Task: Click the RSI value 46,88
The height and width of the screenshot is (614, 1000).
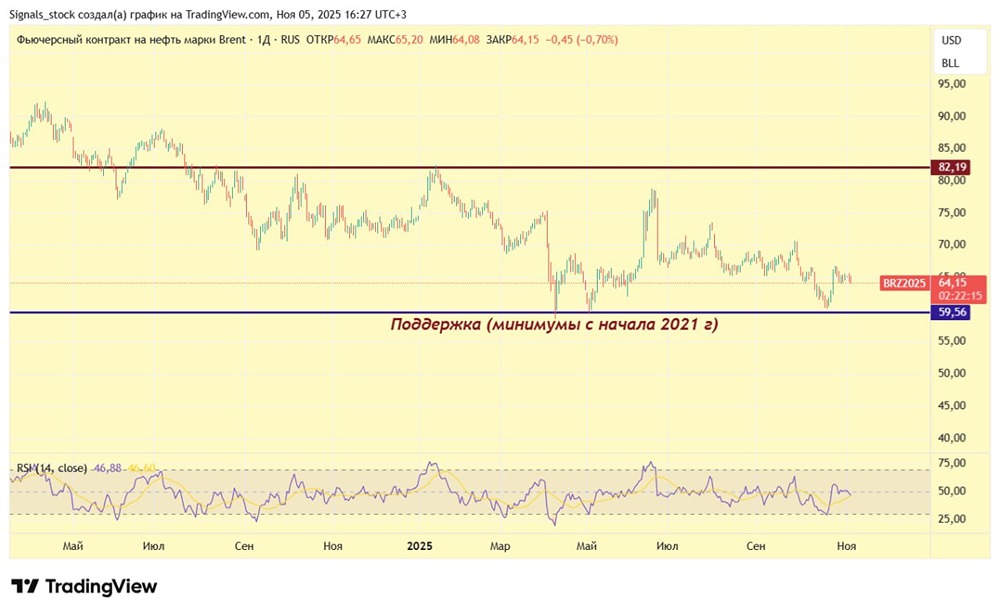Action: [x=108, y=468]
